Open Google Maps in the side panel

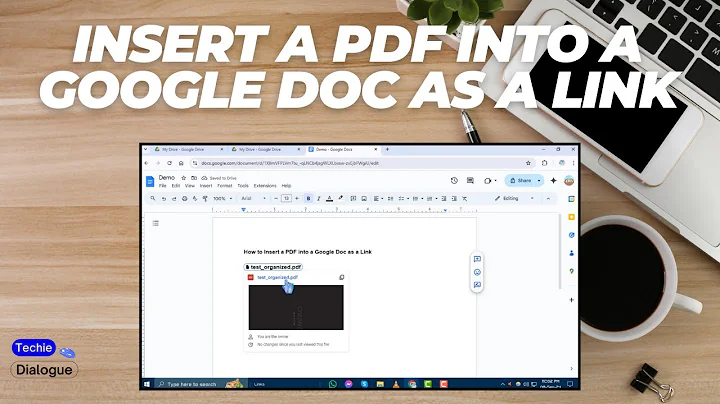point(571,271)
